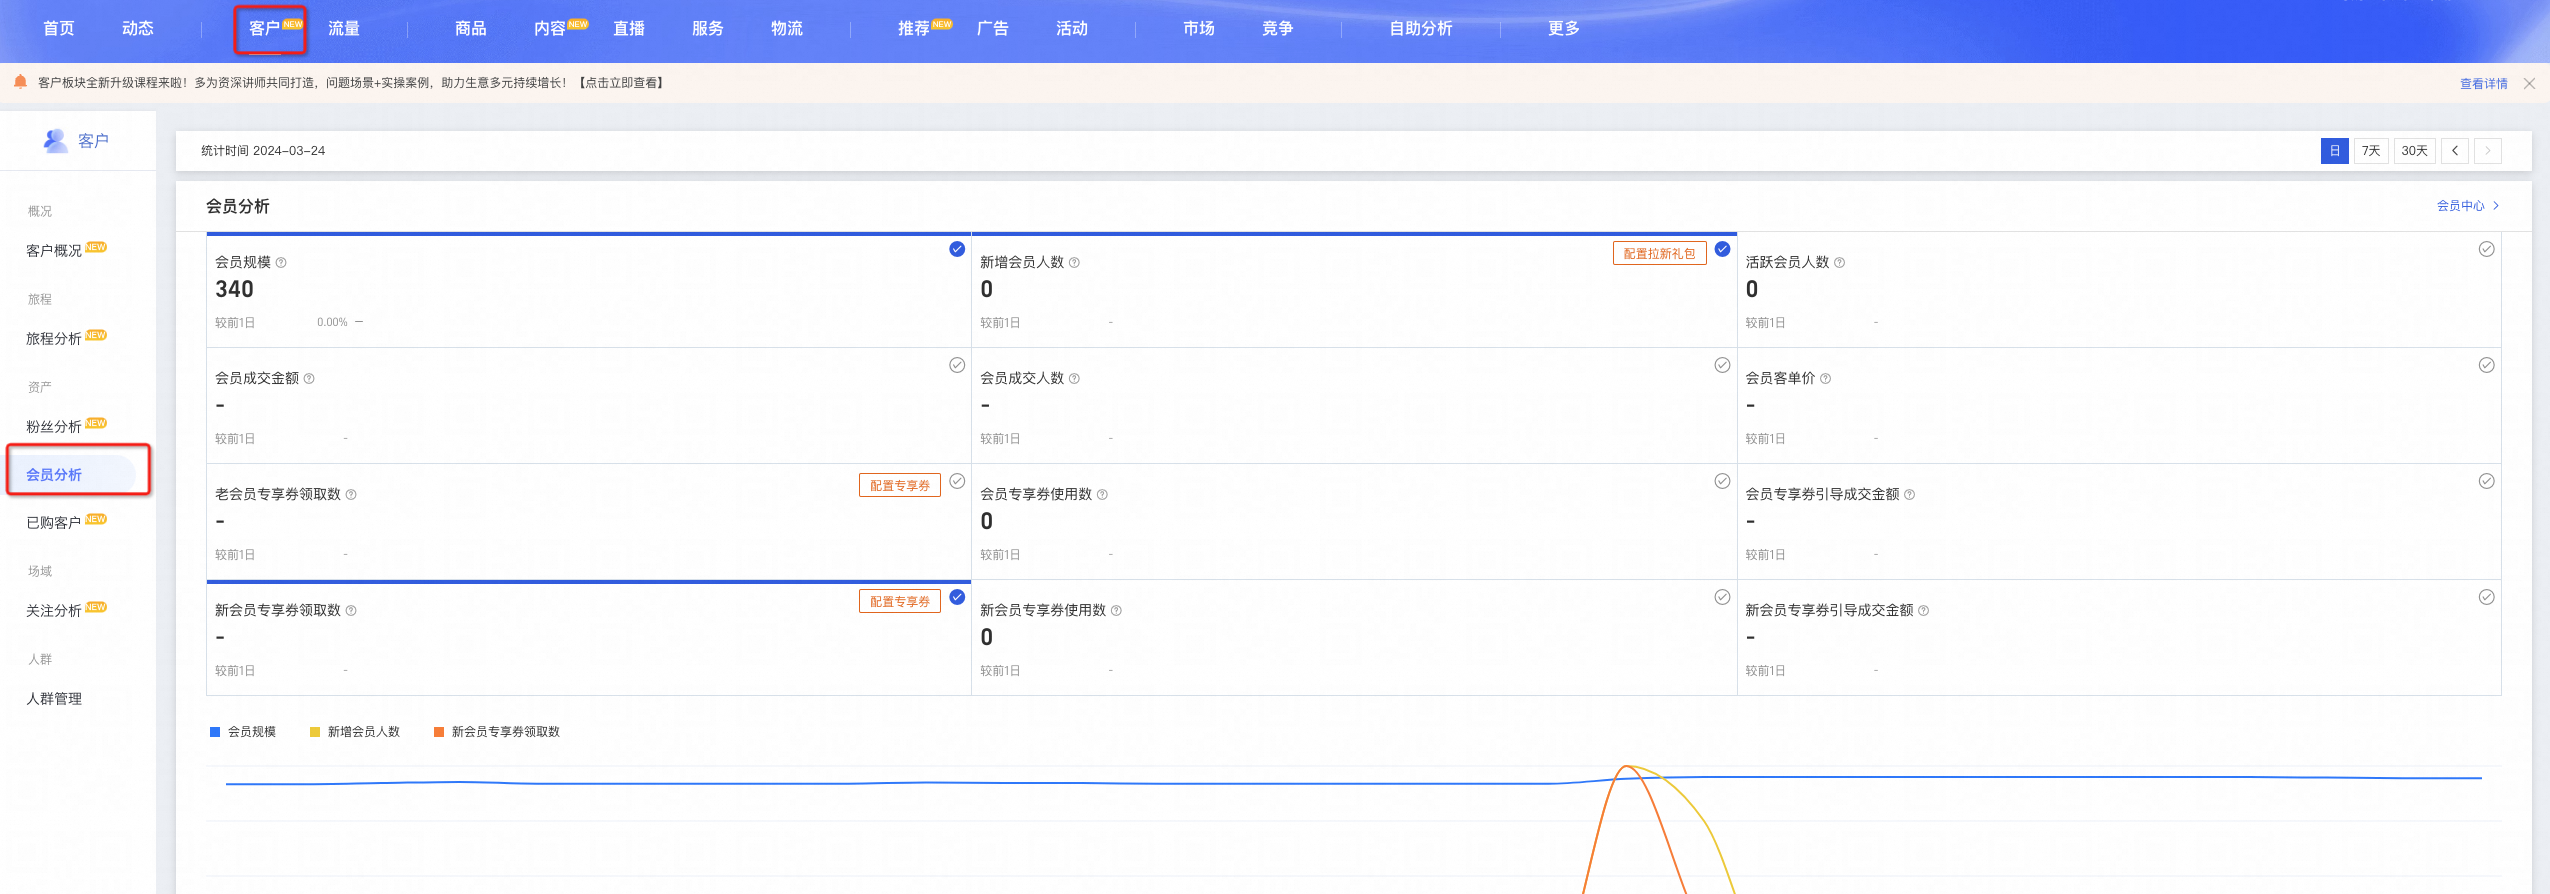
Task: Select 旅程分析 in the sidebar
Action: tap(54, 339)
